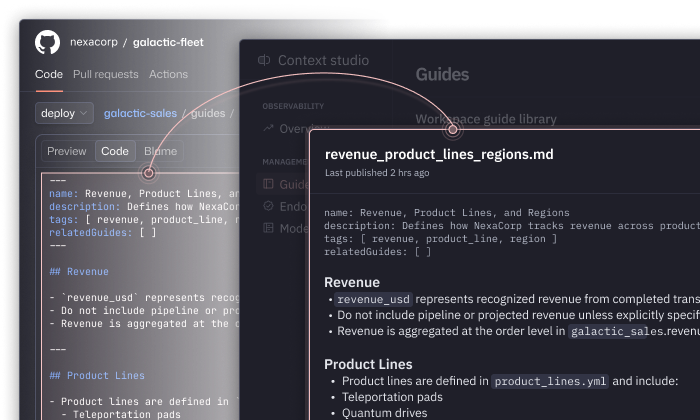The image size is (700, 420).
Task: Click the galactic_sales code chip
Action: [x=607, y=331]
